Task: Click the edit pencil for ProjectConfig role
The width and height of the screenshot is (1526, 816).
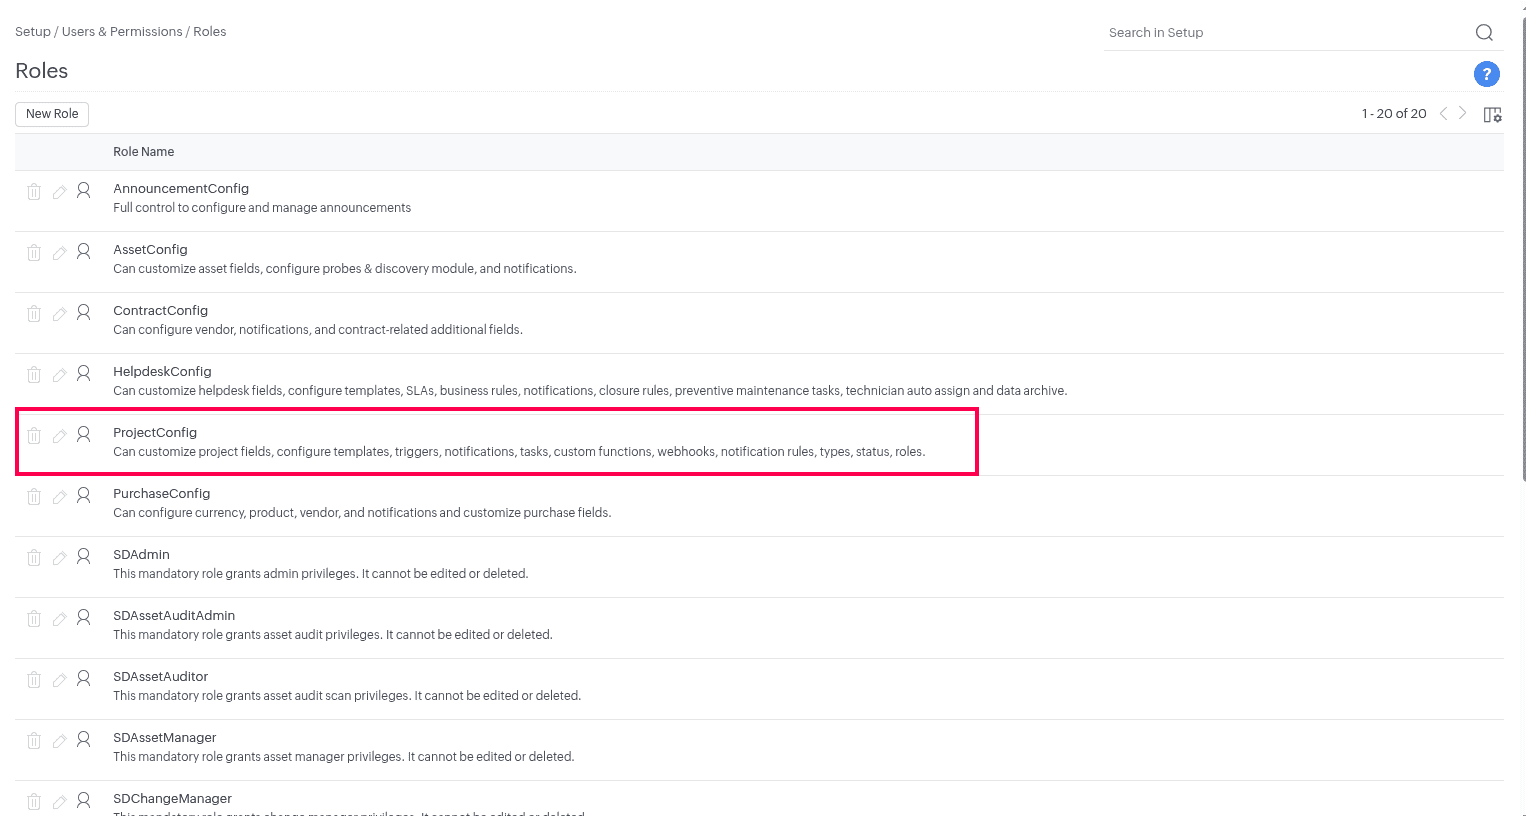Action: (60, 436)
